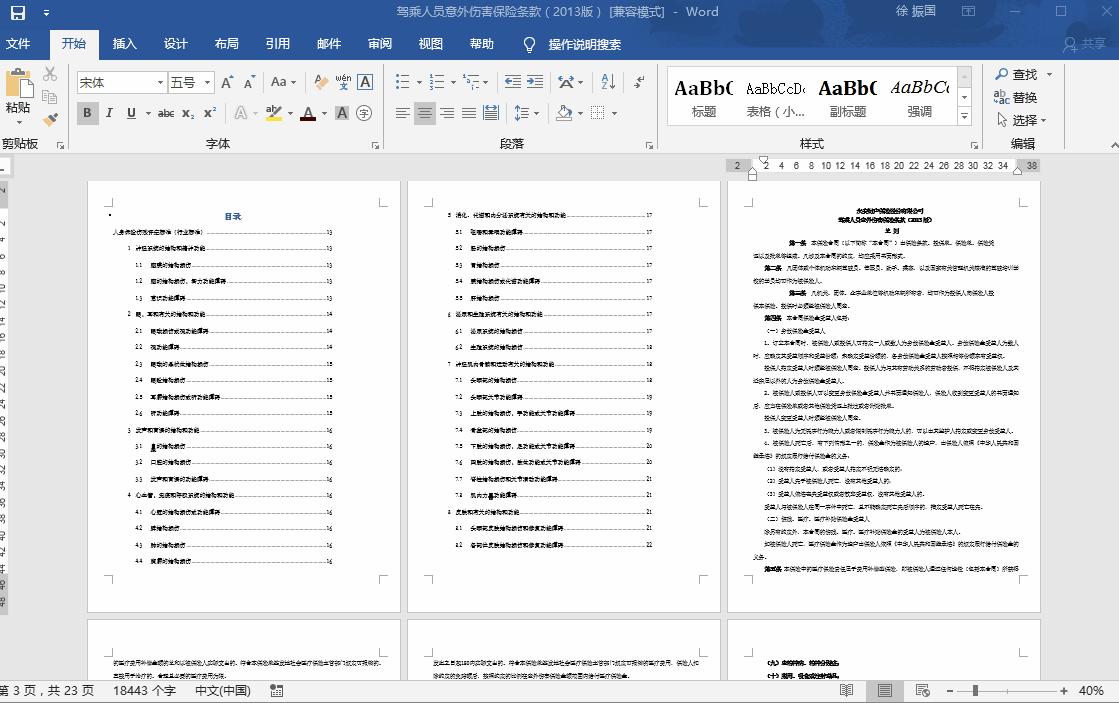Expand the line spacing dropdown

(536, 114)
